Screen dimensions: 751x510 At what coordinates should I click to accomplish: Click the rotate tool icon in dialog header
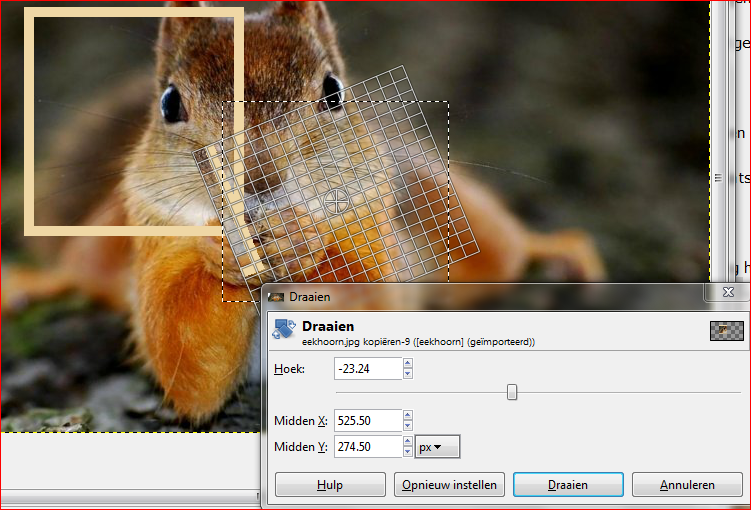[x=284, y=331]
